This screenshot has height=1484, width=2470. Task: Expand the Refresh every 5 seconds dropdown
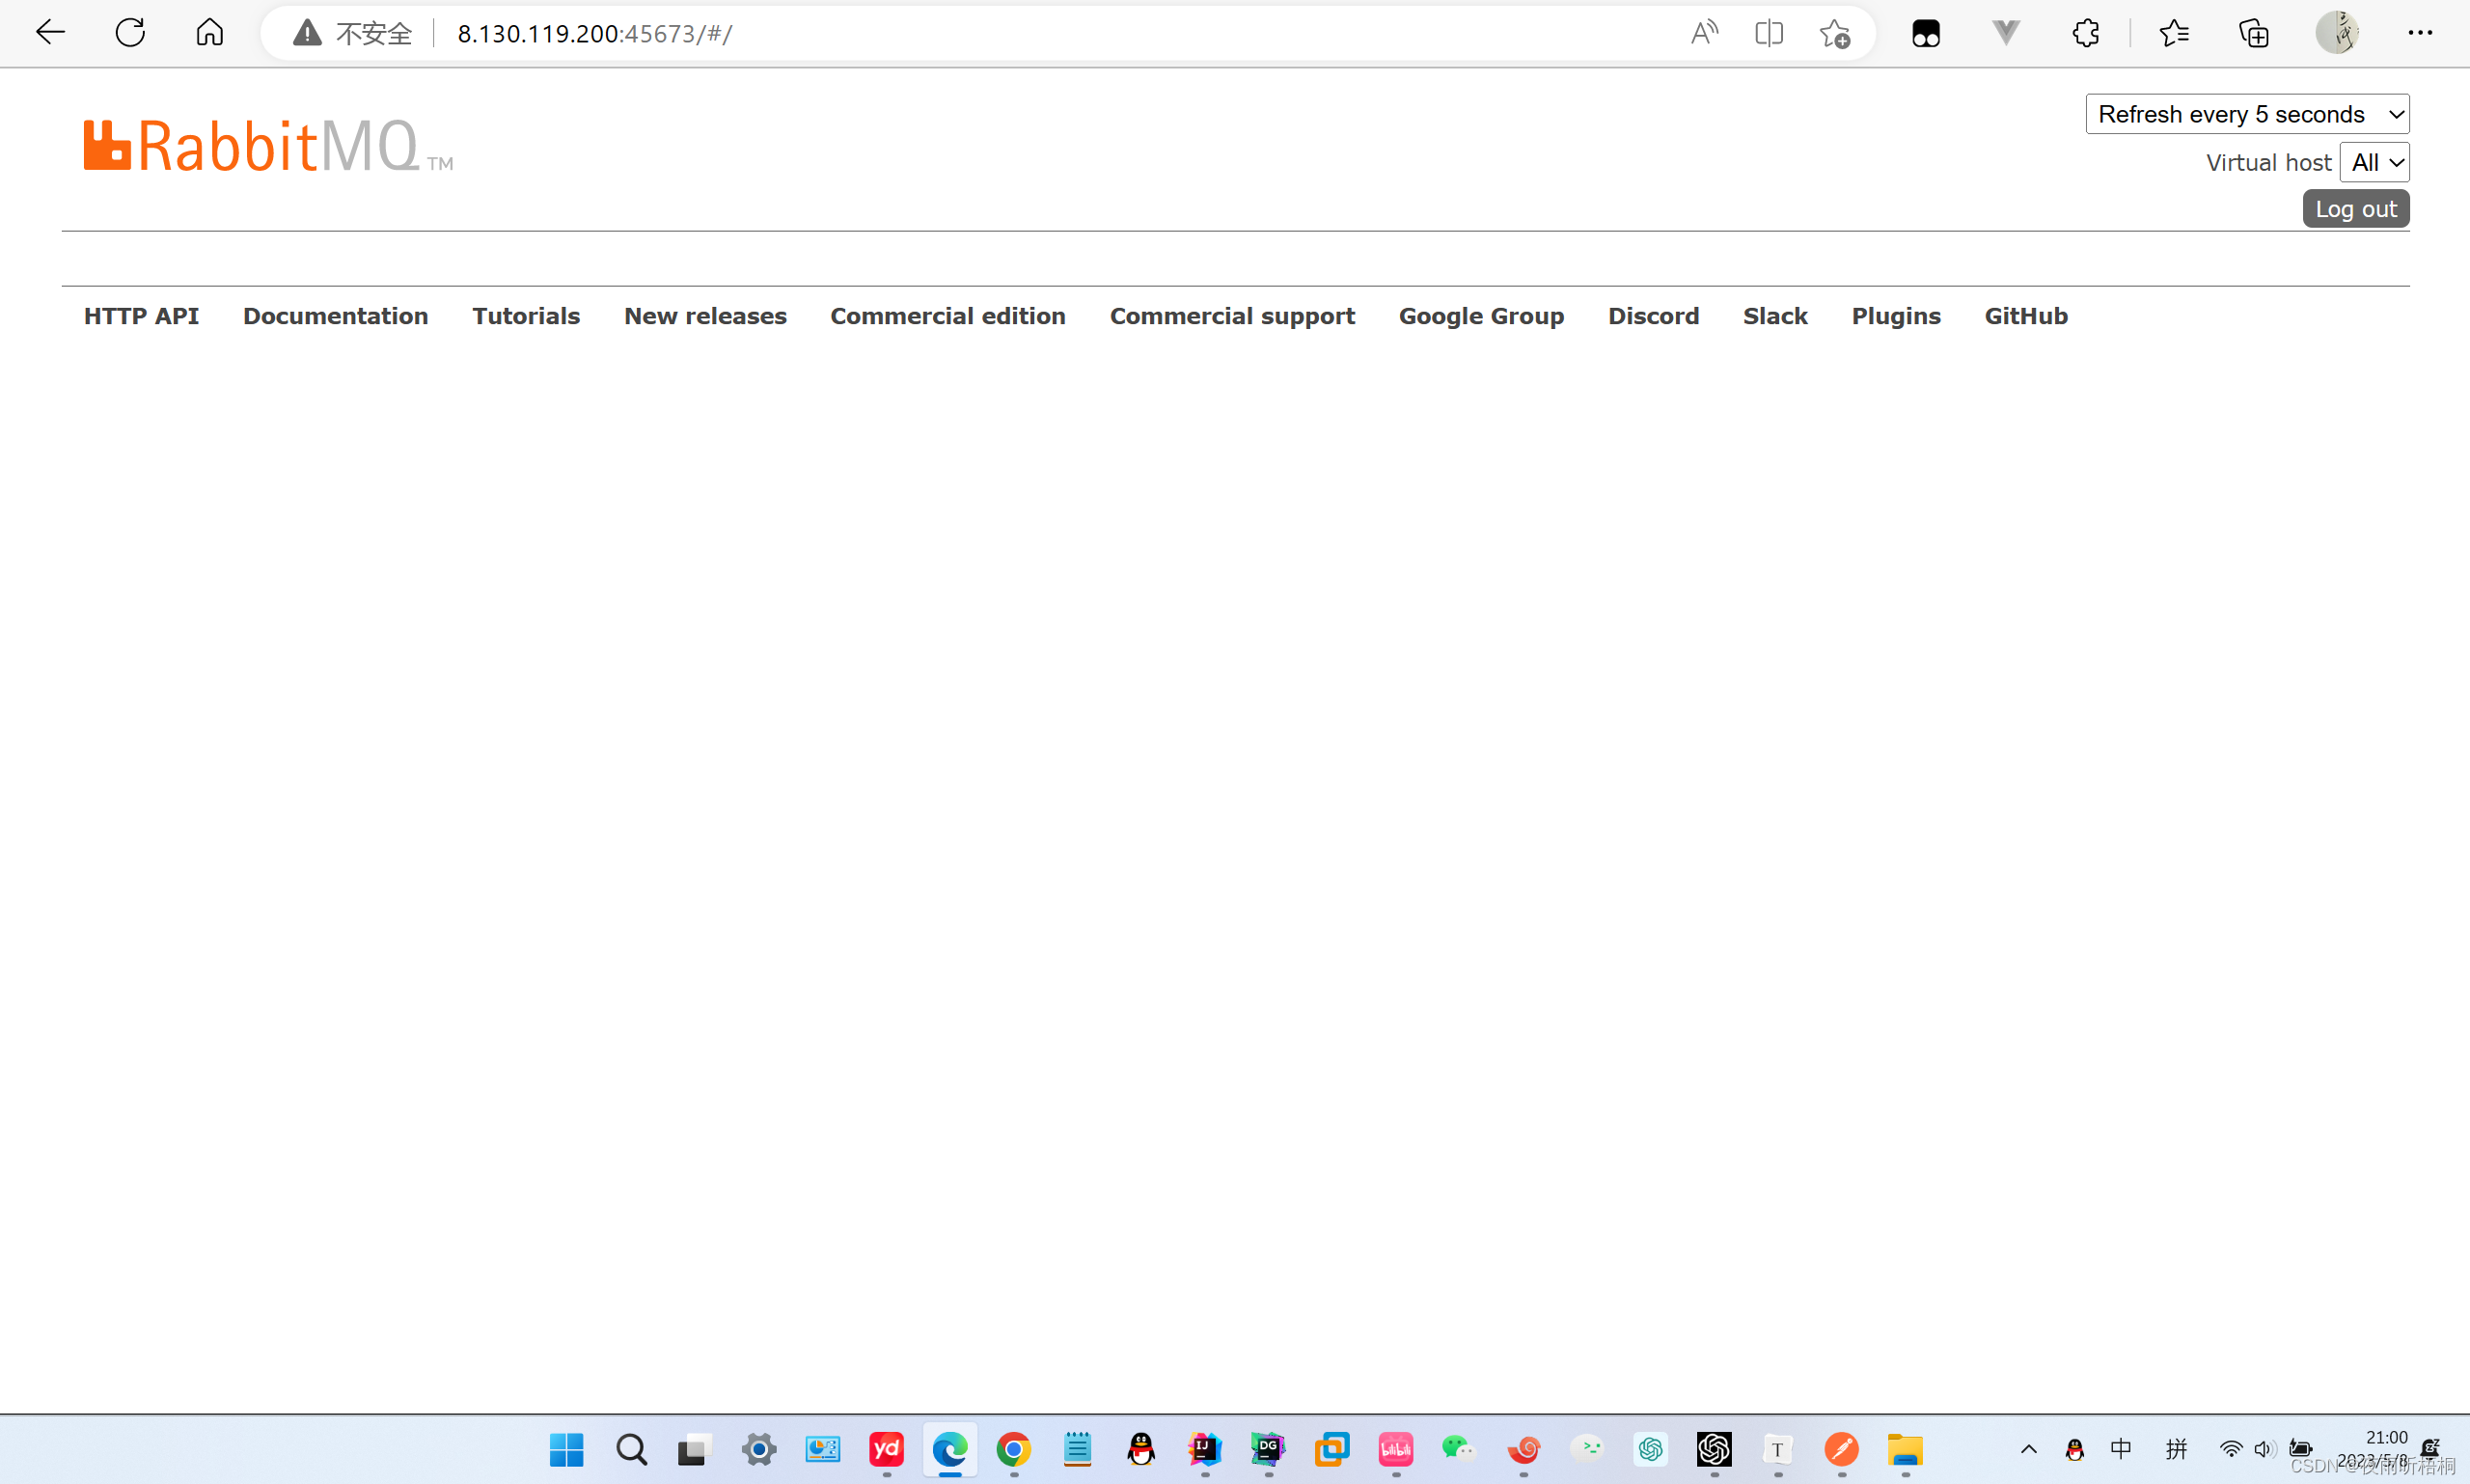coord(2246,114)
